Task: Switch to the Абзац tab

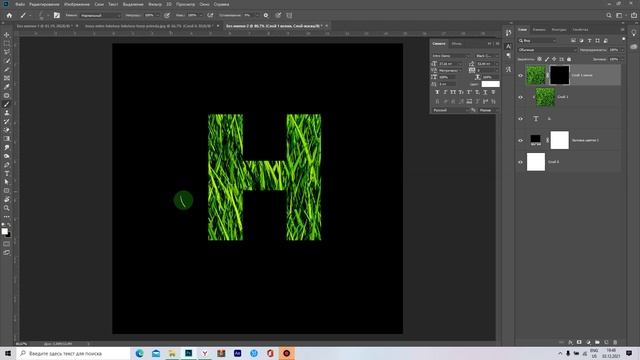Action: click(456, 44)
